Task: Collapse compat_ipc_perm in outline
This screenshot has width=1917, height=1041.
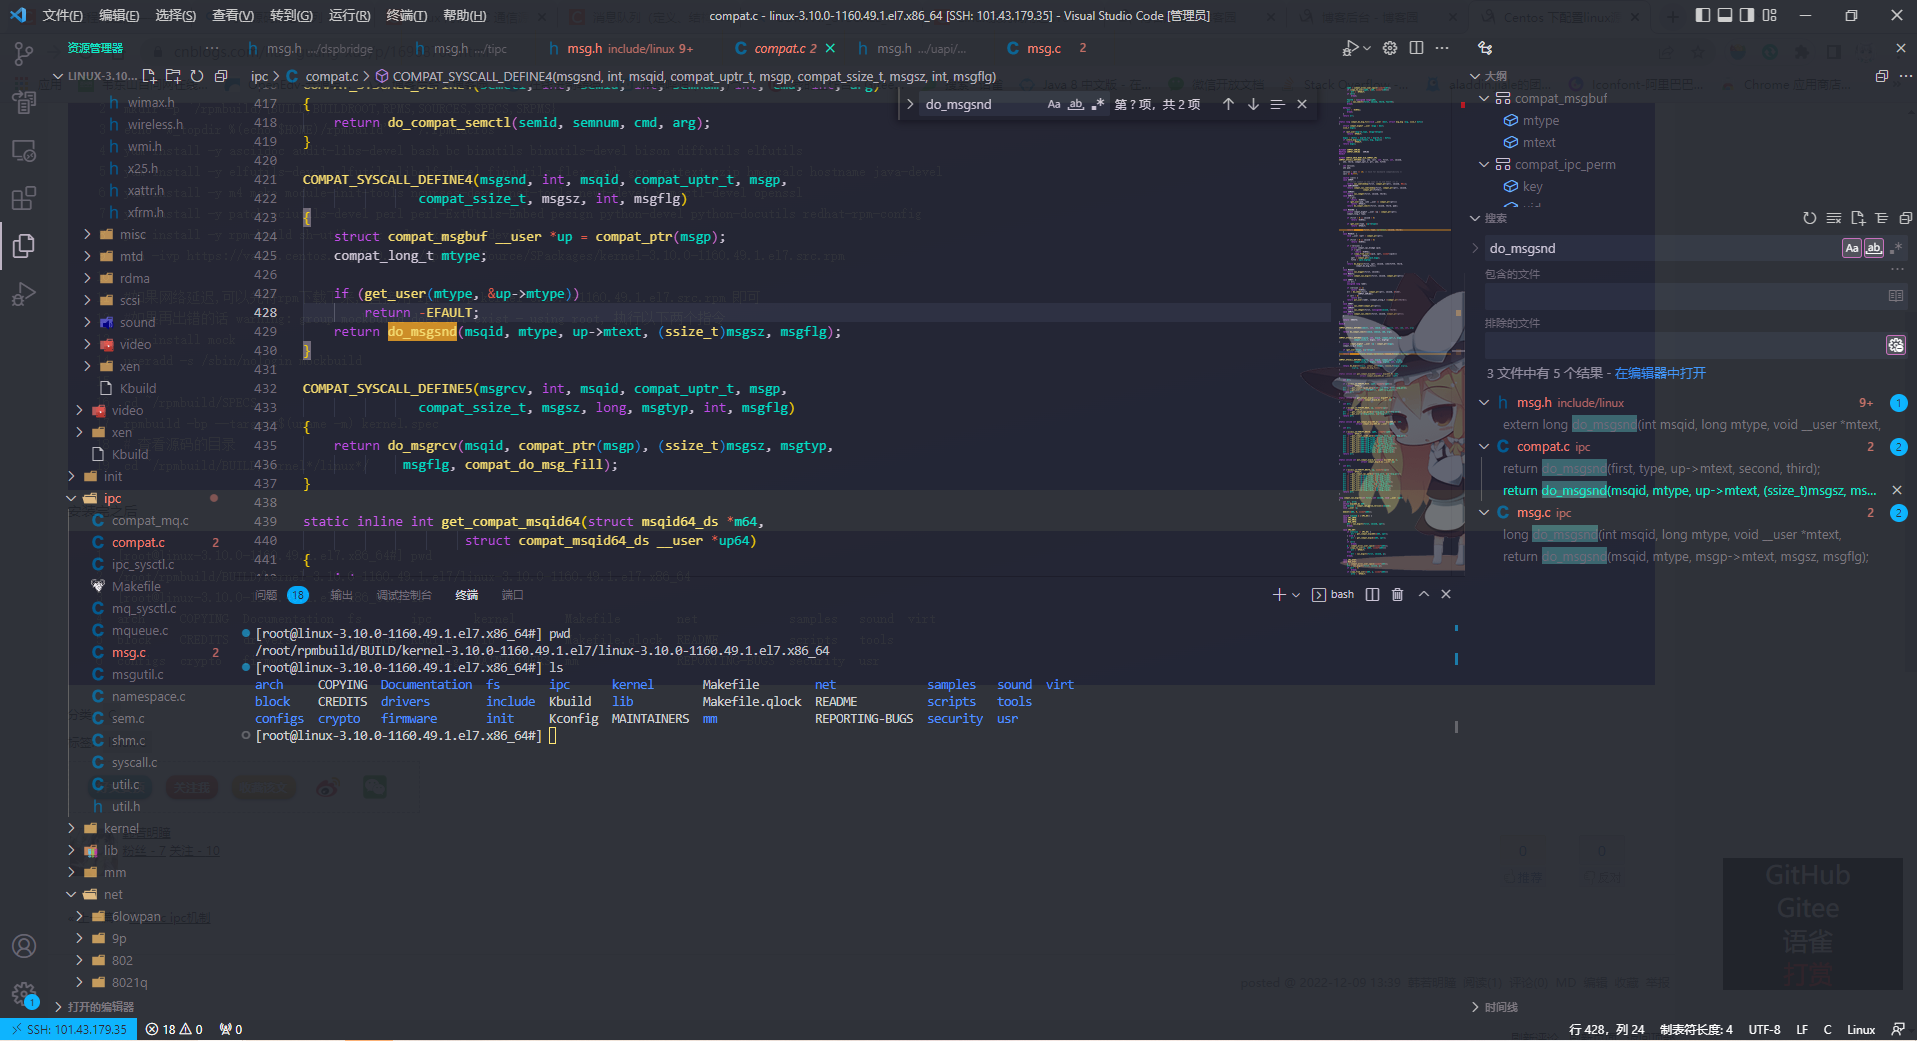Action: (1485, 164)
